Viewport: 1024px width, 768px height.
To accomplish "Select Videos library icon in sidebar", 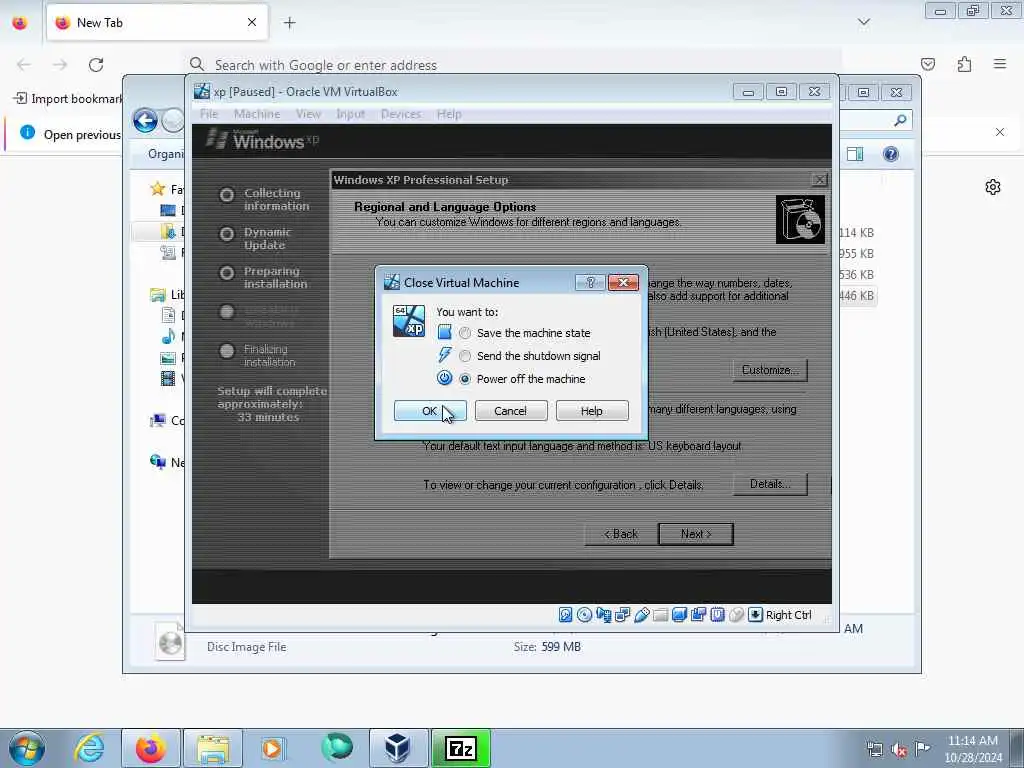I will point(168,379).
